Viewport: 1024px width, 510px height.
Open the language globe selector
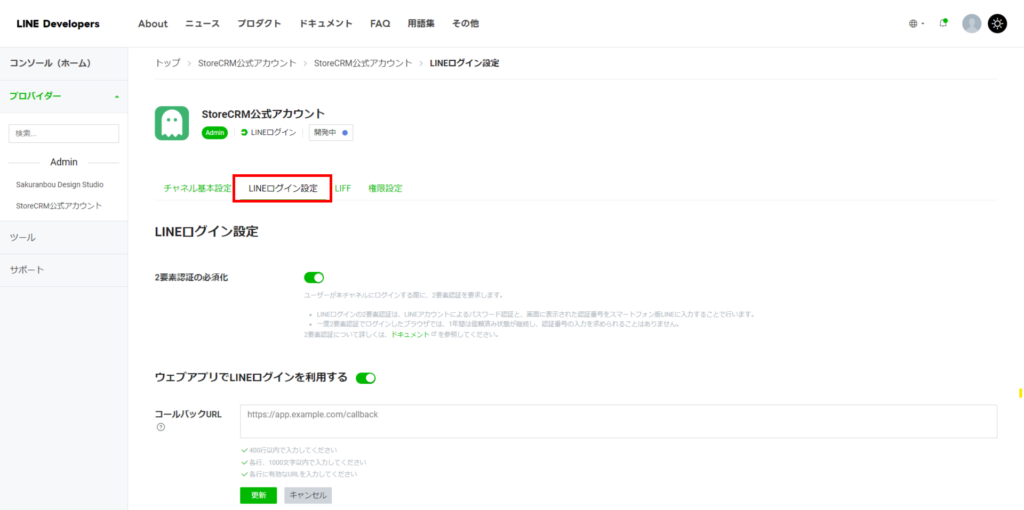pyautogui.click(x=916, y=24)
